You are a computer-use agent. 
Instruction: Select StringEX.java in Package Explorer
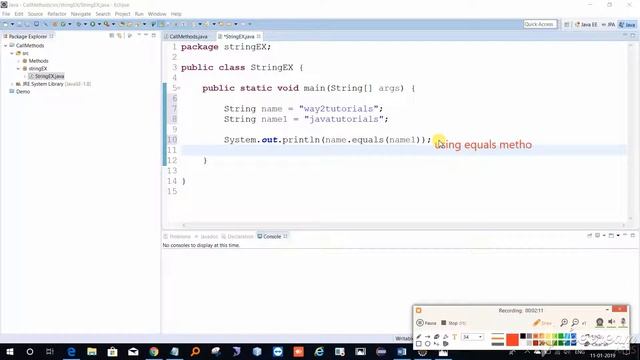[47, 76]
